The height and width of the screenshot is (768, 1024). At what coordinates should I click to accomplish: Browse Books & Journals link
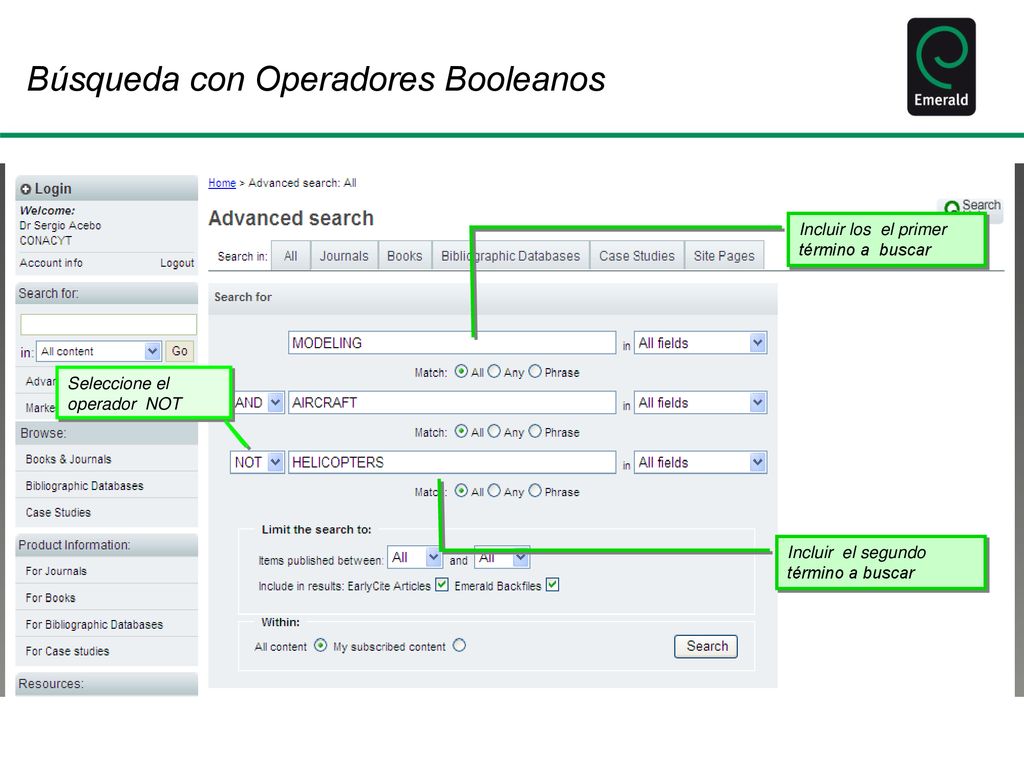[69, 459]
